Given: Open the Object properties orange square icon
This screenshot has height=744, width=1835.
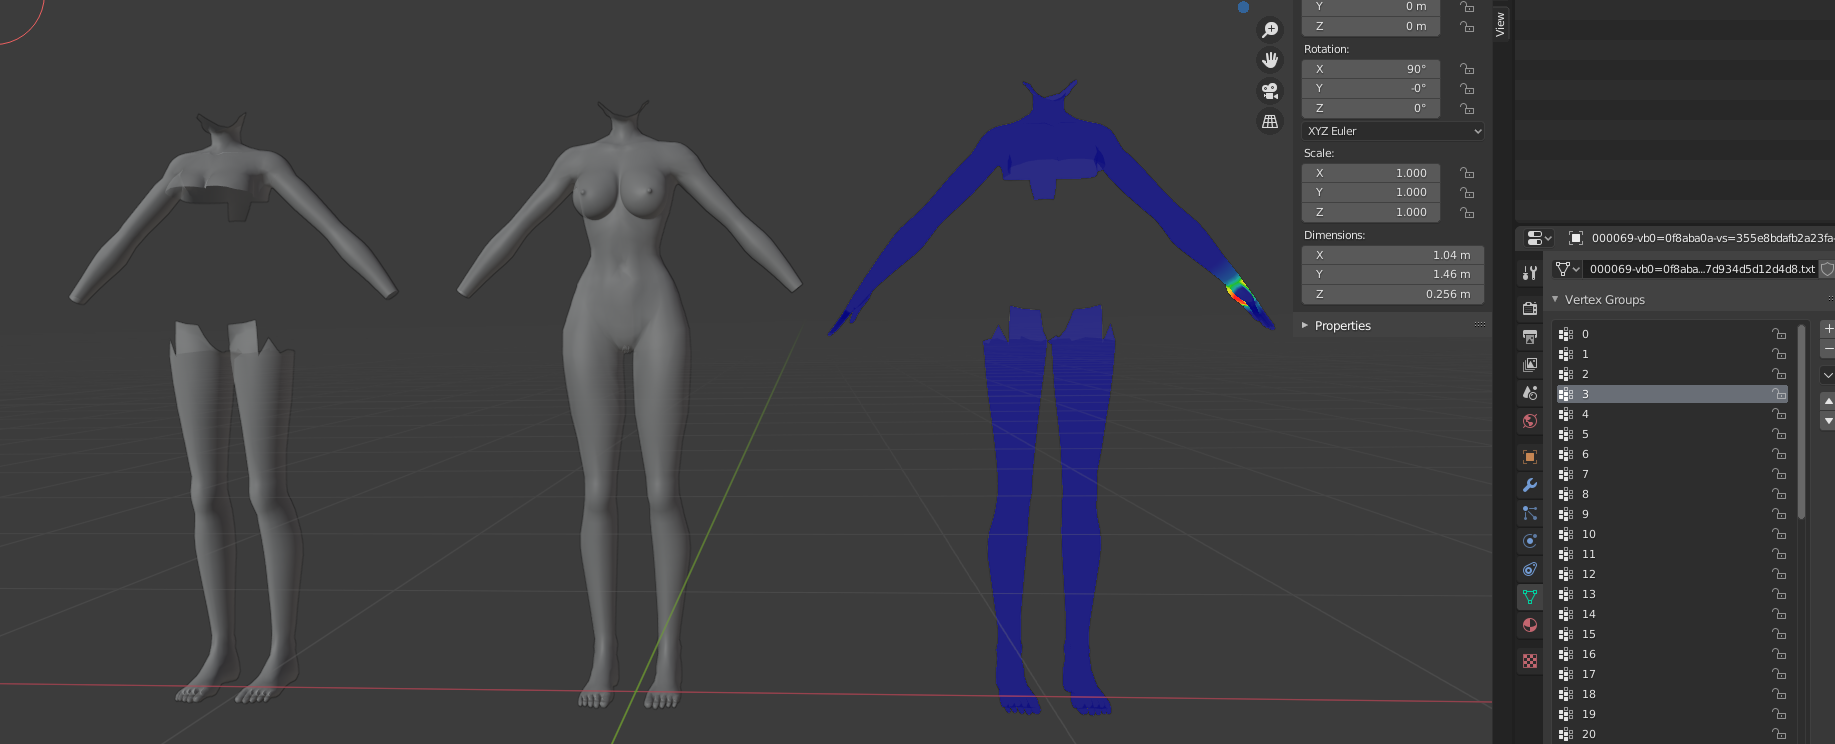Looking at the screenshot, I should pos(1530,457).
